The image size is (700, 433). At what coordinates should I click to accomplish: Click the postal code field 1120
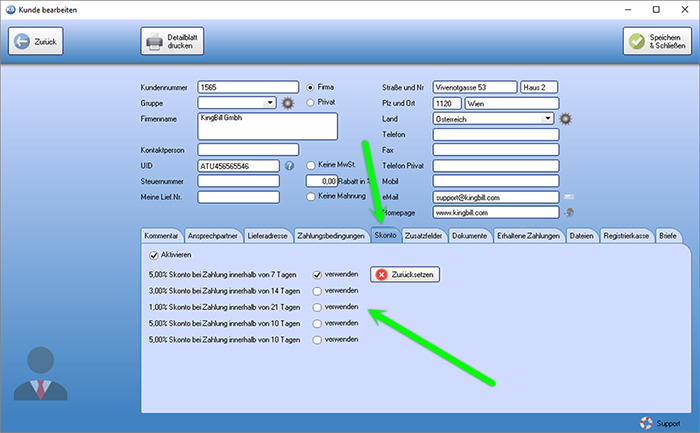[x=447, y=104]
